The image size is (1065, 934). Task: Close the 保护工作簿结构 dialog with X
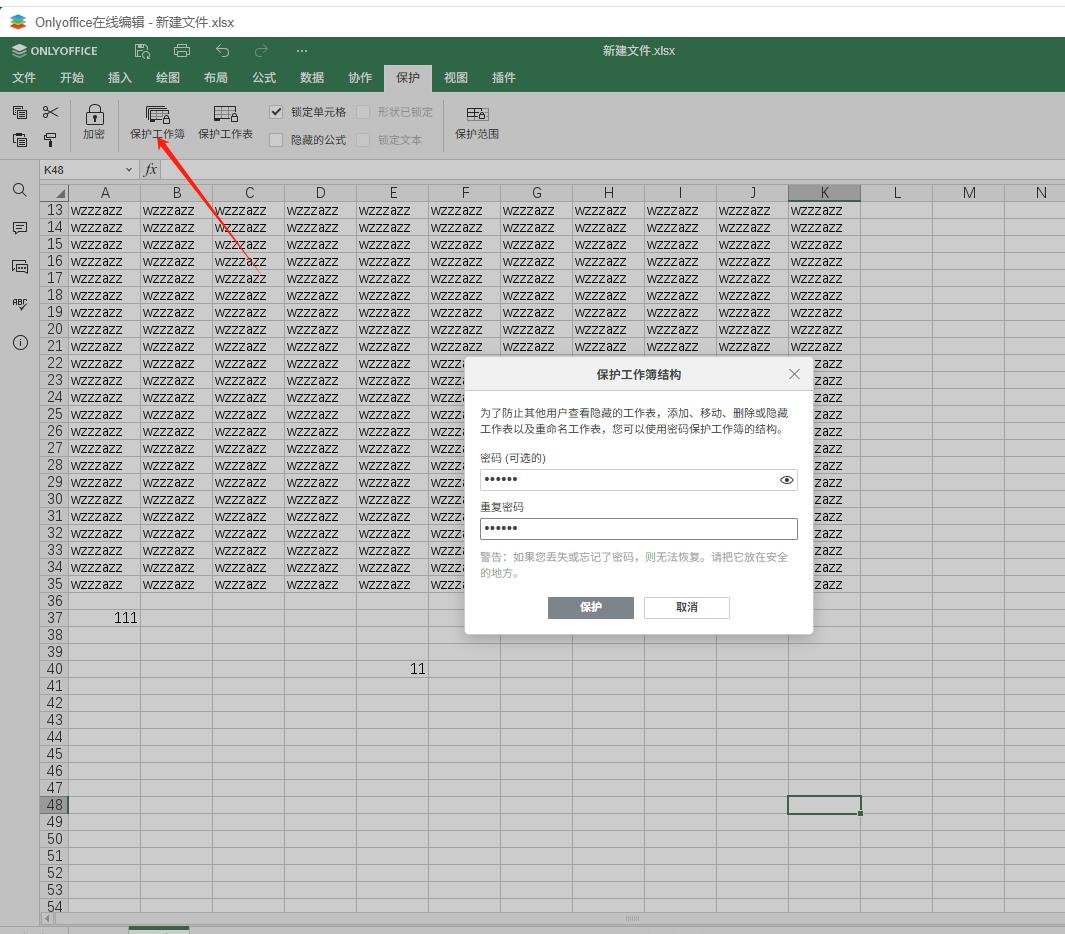794,374
